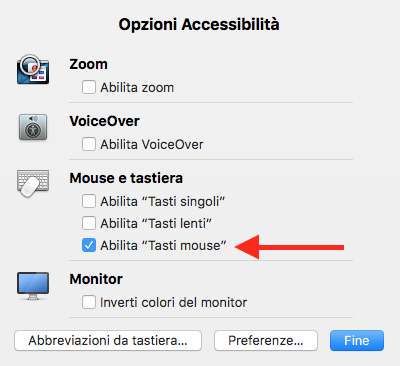The height and width of the screenshot is (366, 400).
Task: Select the "VoiceOver" section heading
Action: click(104, 121)
